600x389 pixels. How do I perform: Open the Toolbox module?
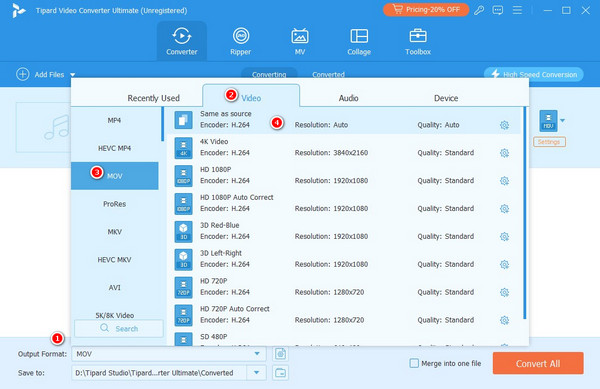click(x=418, y=41)
